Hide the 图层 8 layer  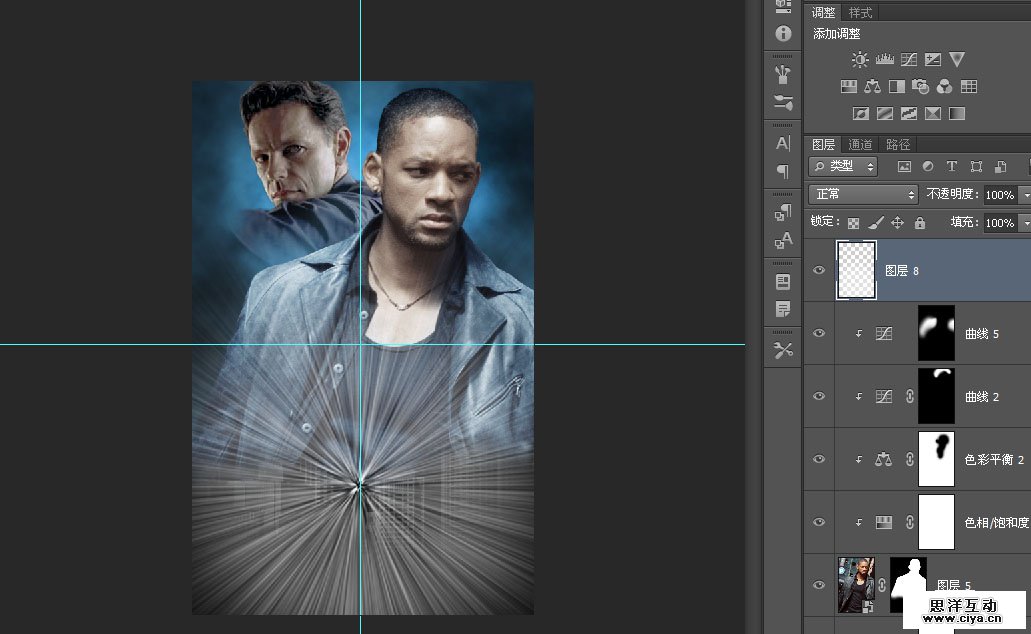pos(819,270)
